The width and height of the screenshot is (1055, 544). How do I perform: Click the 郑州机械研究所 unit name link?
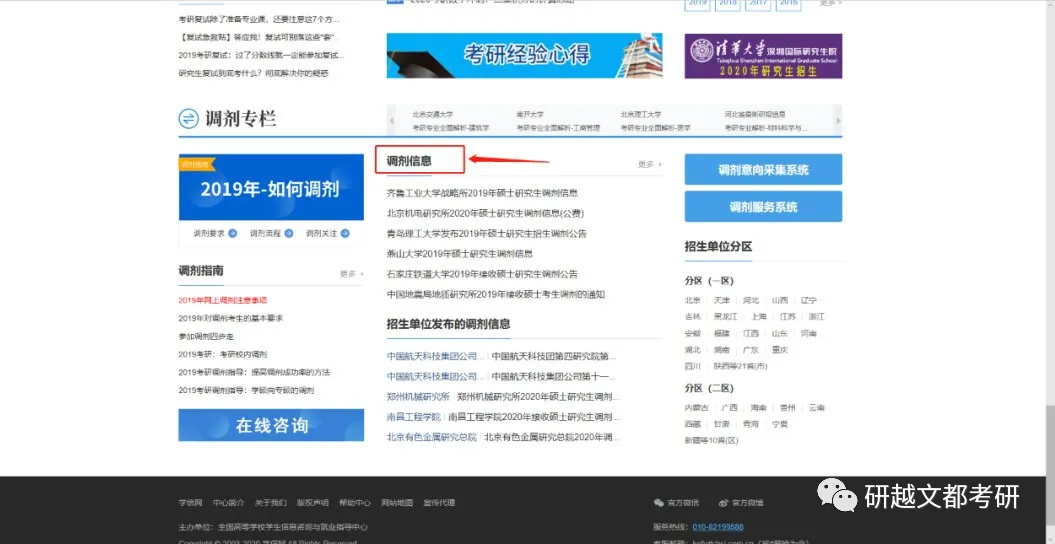(x=418, y=397)
